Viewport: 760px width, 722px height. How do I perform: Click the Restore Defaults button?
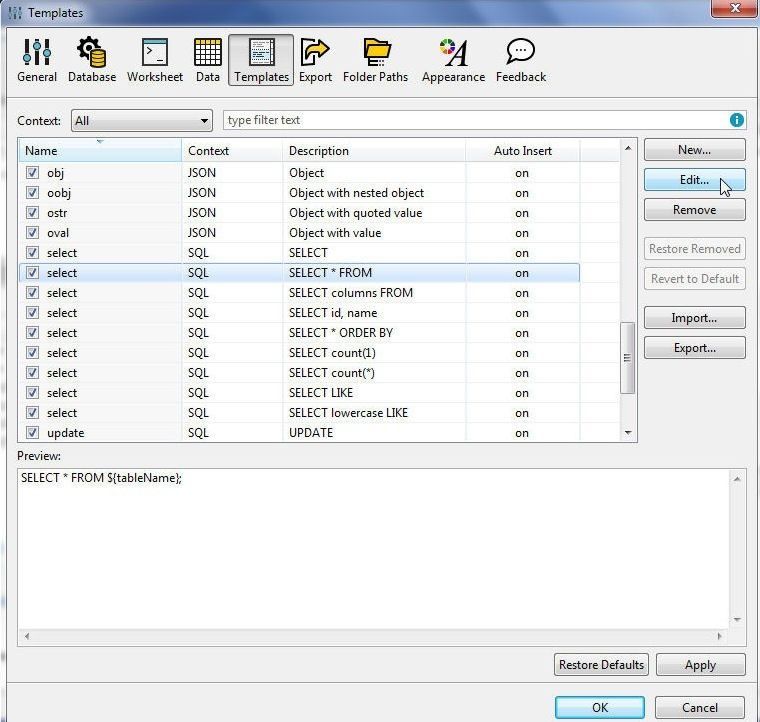coord(601,665)
